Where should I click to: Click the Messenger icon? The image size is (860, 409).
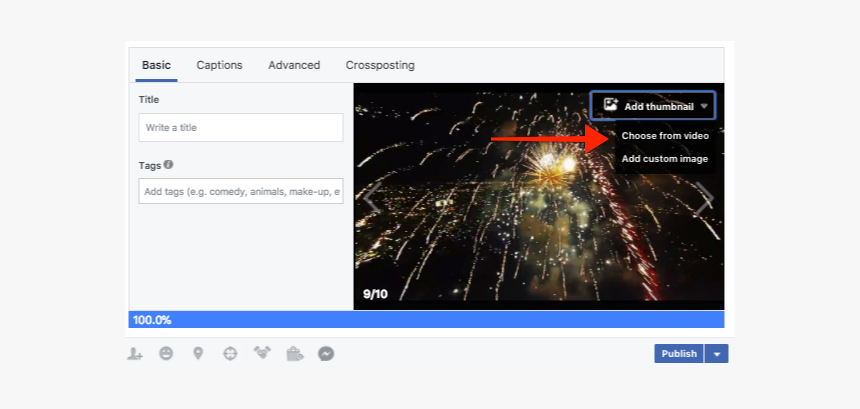click(326, 354)
